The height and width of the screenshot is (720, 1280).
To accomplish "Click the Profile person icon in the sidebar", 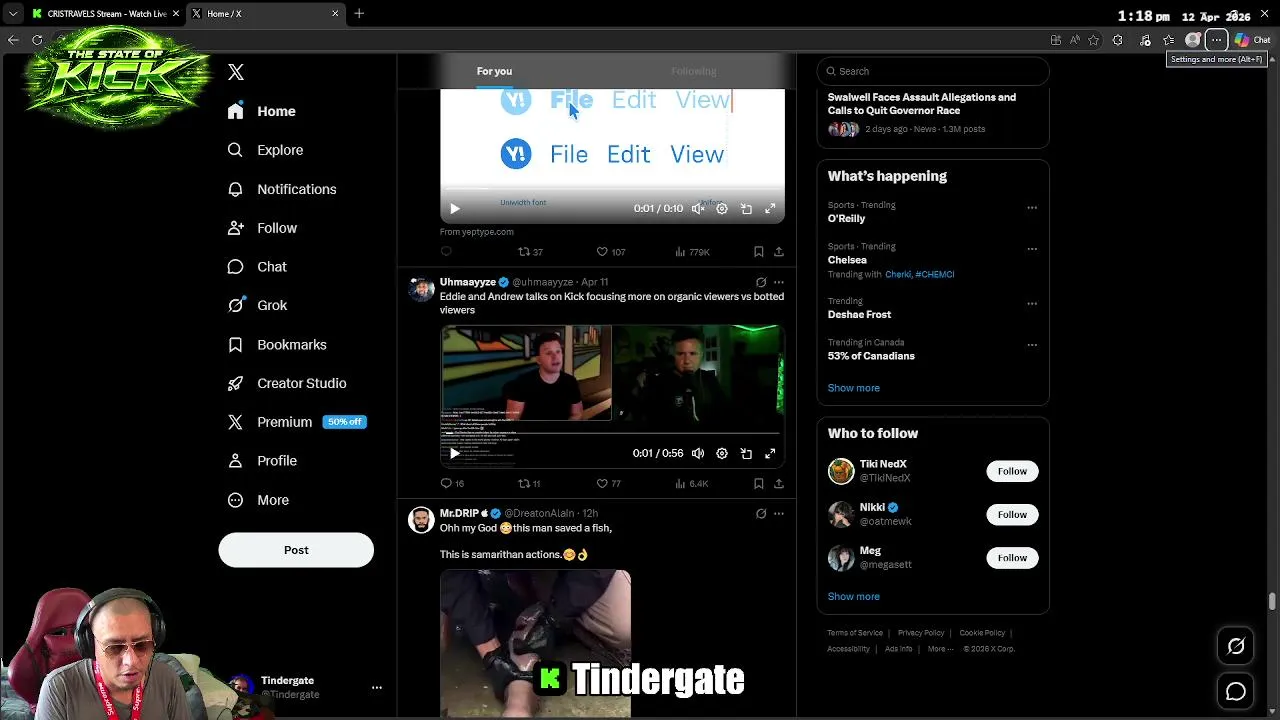I will (235, 461).
